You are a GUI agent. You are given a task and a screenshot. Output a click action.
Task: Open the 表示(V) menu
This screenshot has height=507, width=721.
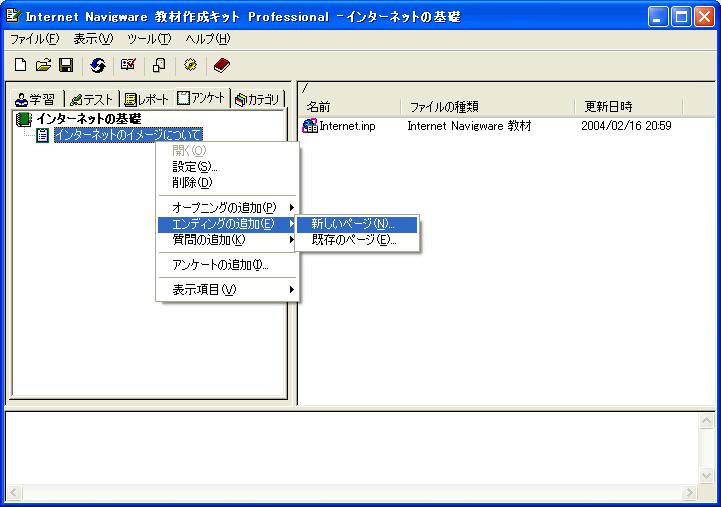point(93,40)
